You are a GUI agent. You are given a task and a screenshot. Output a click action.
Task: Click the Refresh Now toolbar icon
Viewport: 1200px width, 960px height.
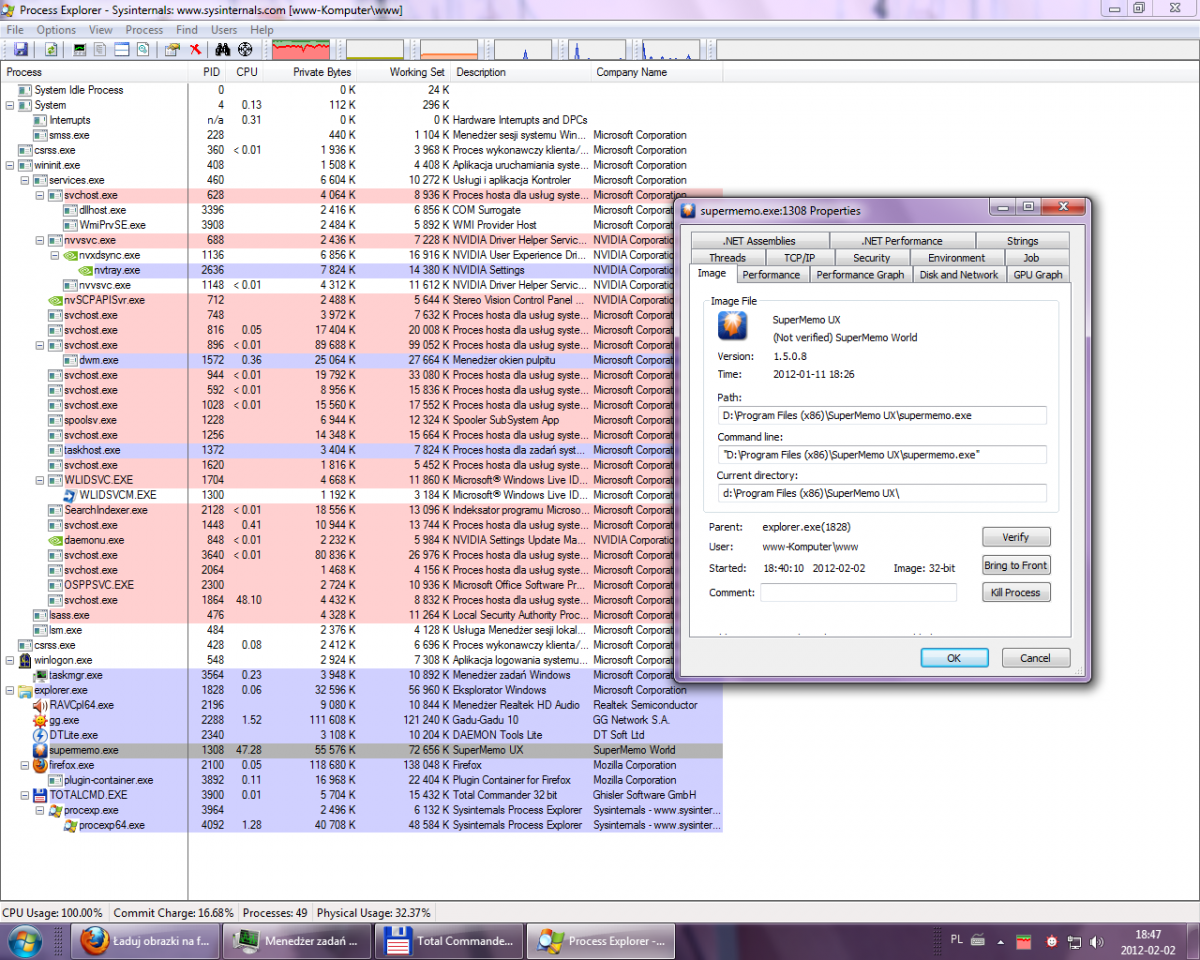tap(50, 49)
